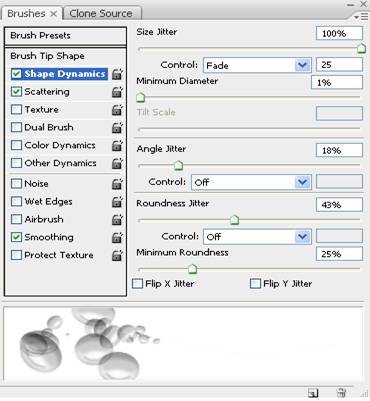Viewport: 370px width, 401px height.
Task: Open the panel flyout menu icon
Action: (x=361, y=16)
